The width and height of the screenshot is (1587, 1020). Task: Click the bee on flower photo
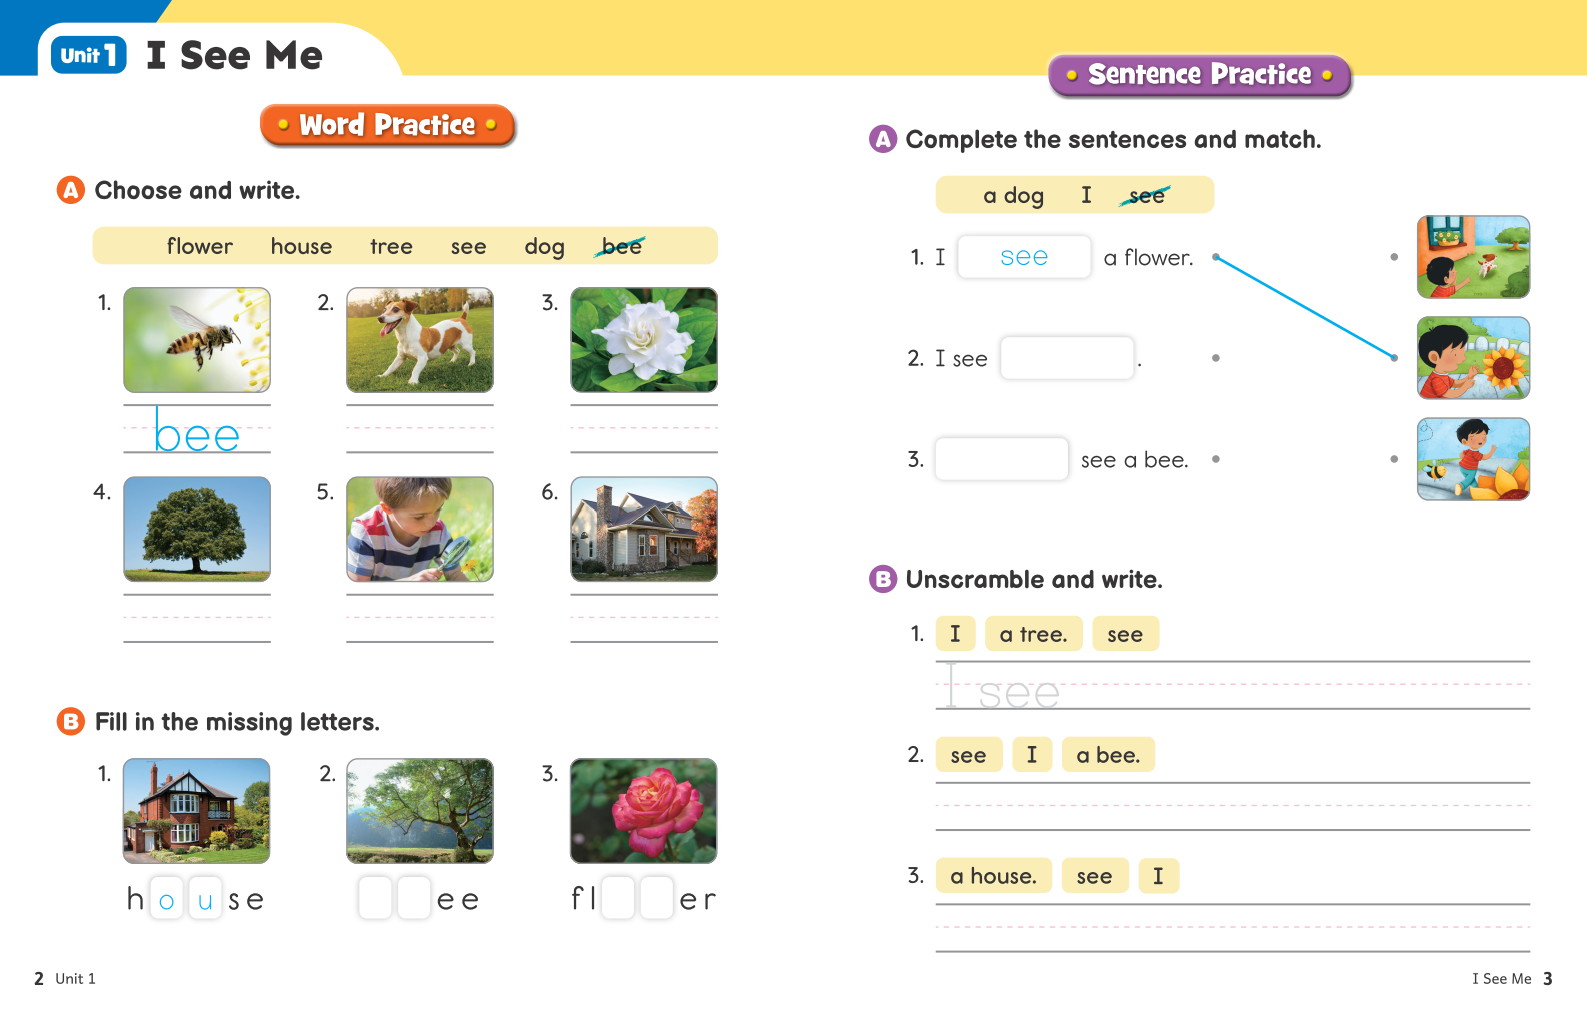[197, 340]
